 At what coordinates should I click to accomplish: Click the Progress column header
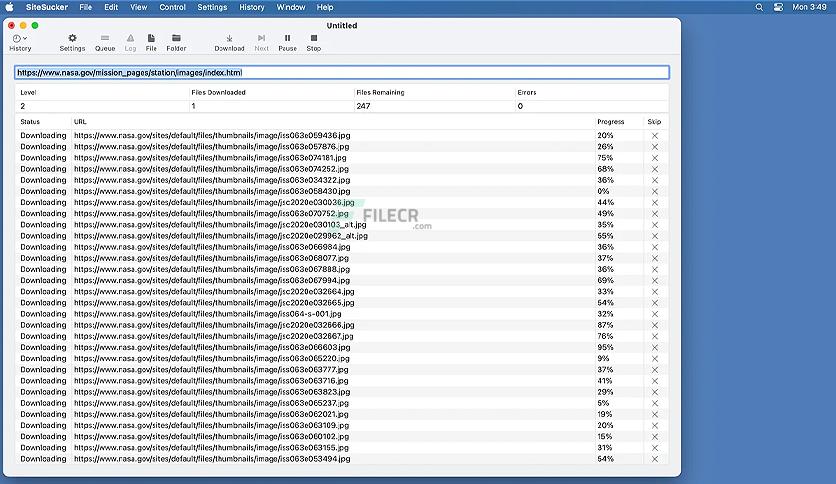(x=610, y=122)
